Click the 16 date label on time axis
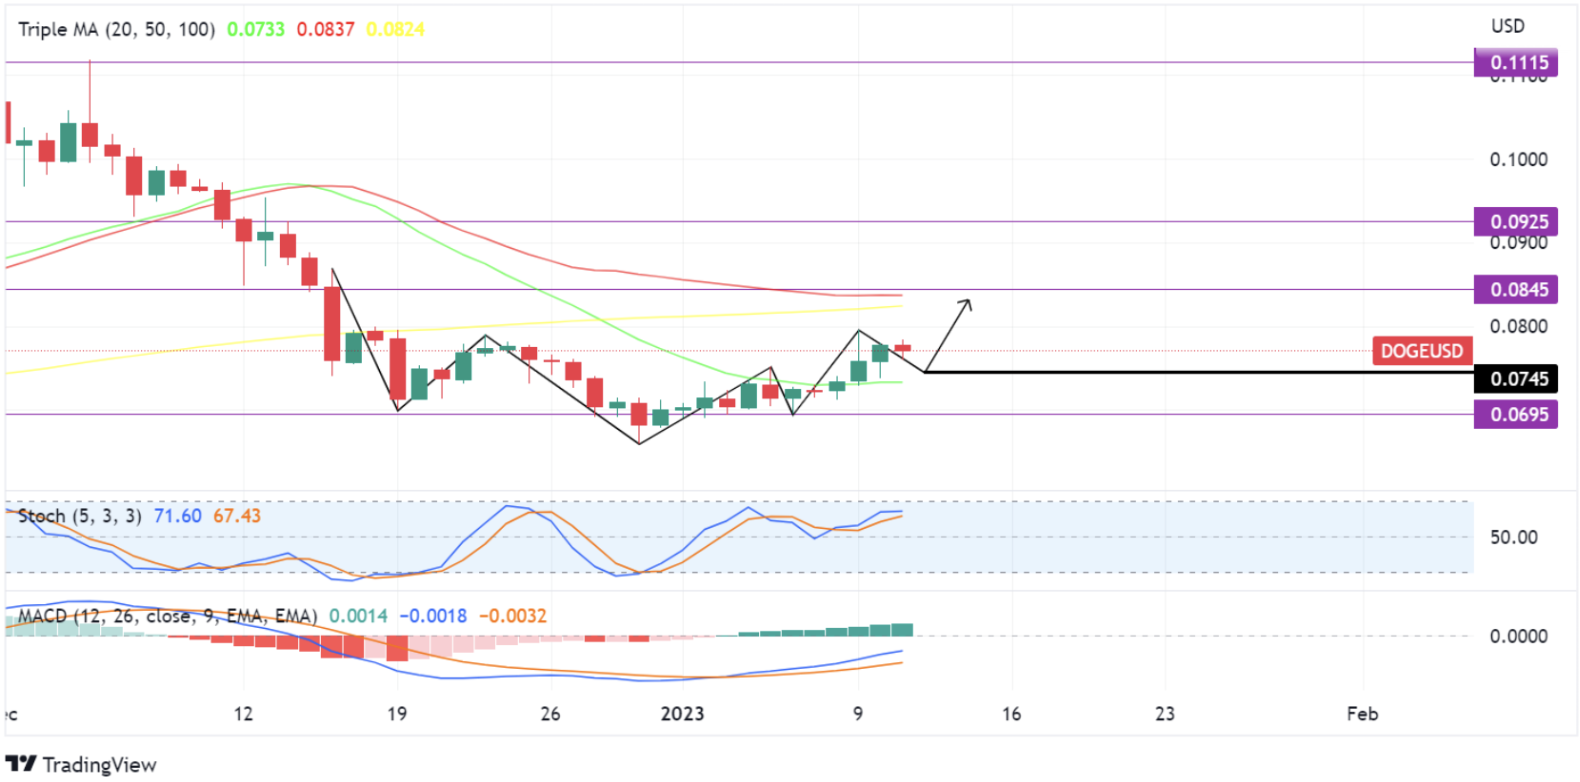This screenshot has height=782, width=1580. [1012, 714]
